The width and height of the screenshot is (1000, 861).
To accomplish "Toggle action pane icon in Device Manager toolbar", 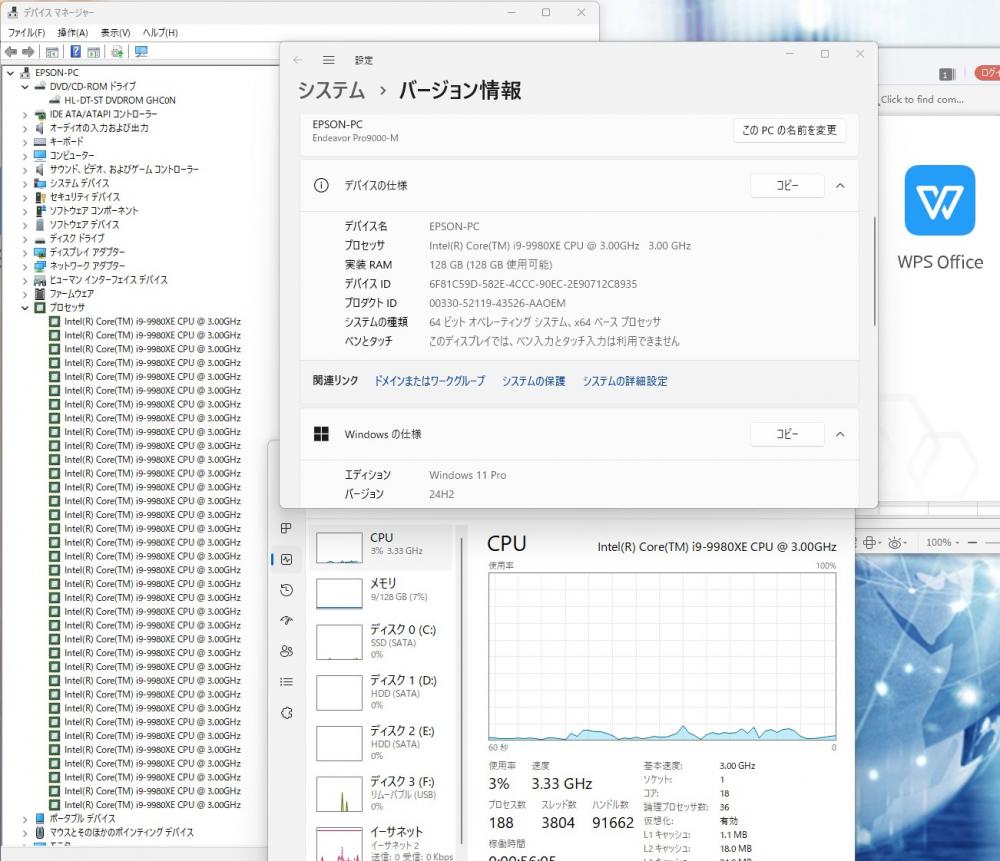I will [x=94, y=52].
